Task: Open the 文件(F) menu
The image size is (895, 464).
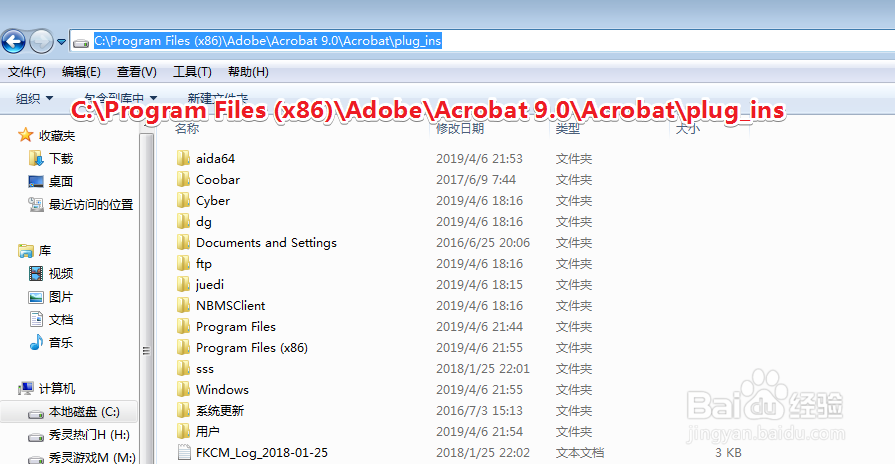Action: 27,72
